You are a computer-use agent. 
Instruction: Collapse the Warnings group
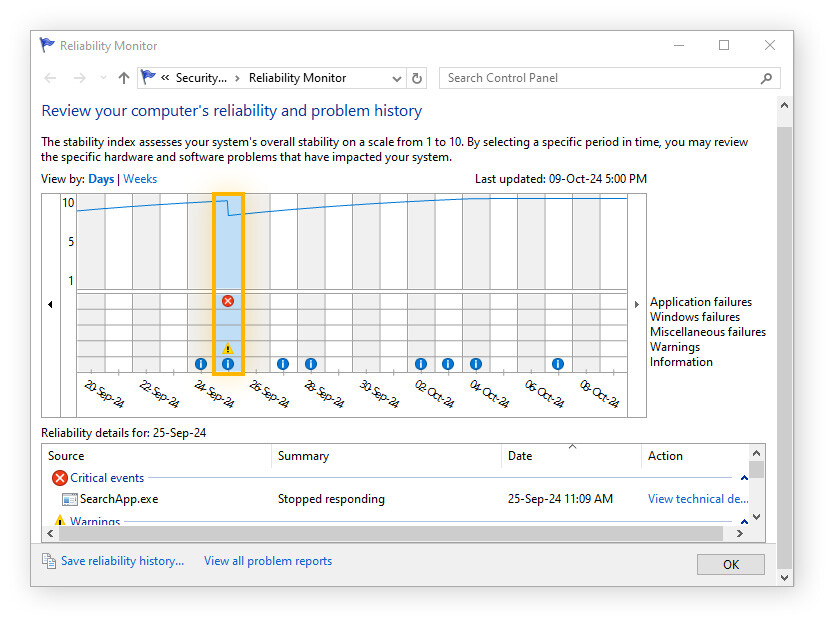click(x=744, y=521)
